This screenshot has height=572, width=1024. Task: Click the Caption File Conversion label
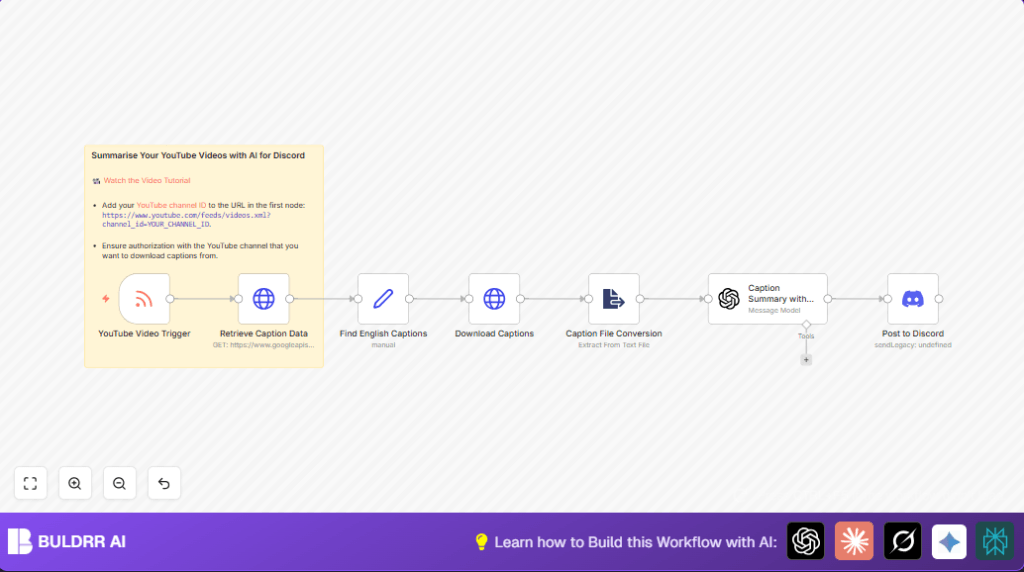614,334
